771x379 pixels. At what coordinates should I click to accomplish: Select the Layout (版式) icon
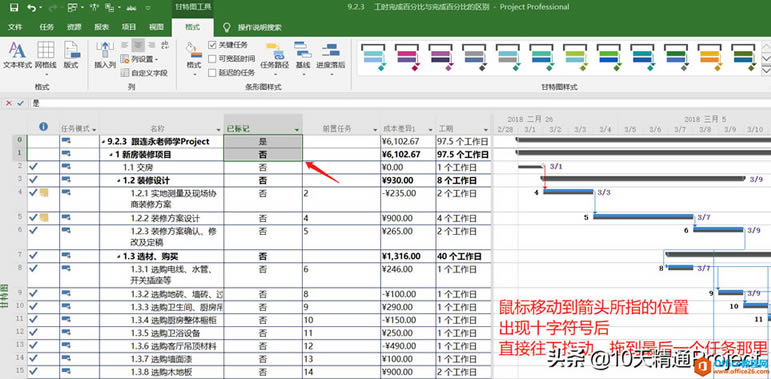pos(71,55)
